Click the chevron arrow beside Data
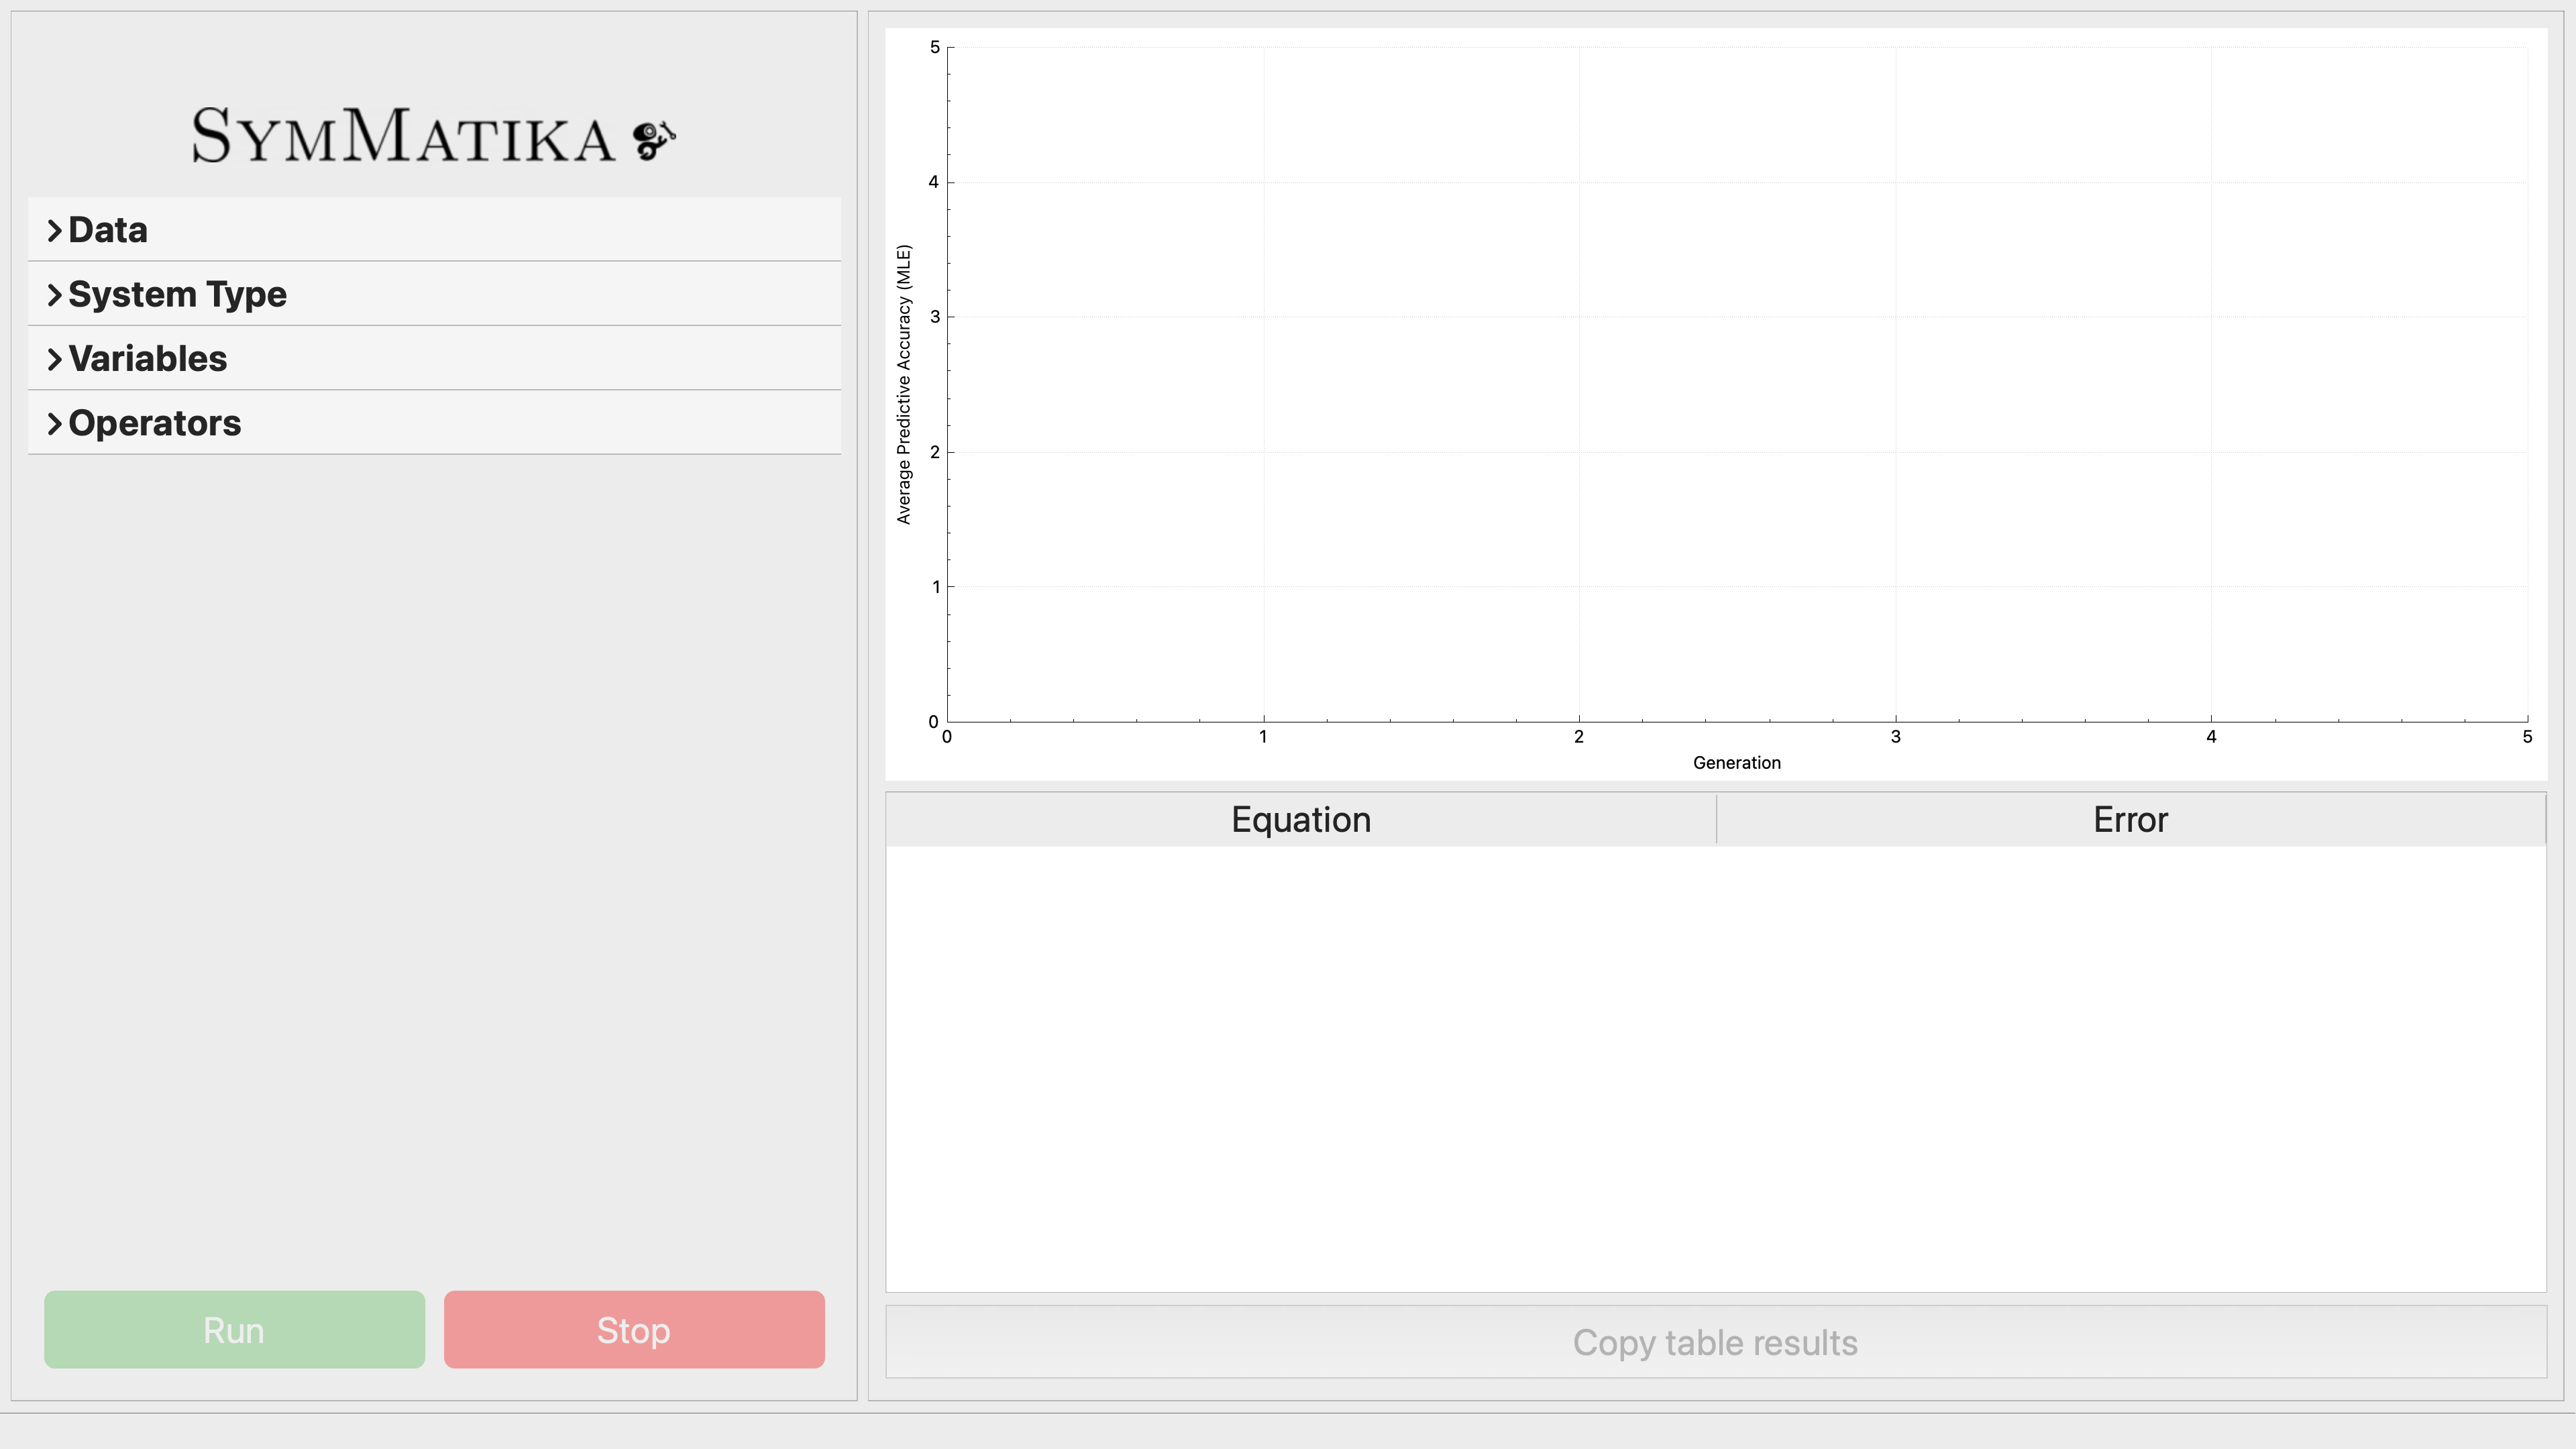2576x1449 pixels. (55, 231)
